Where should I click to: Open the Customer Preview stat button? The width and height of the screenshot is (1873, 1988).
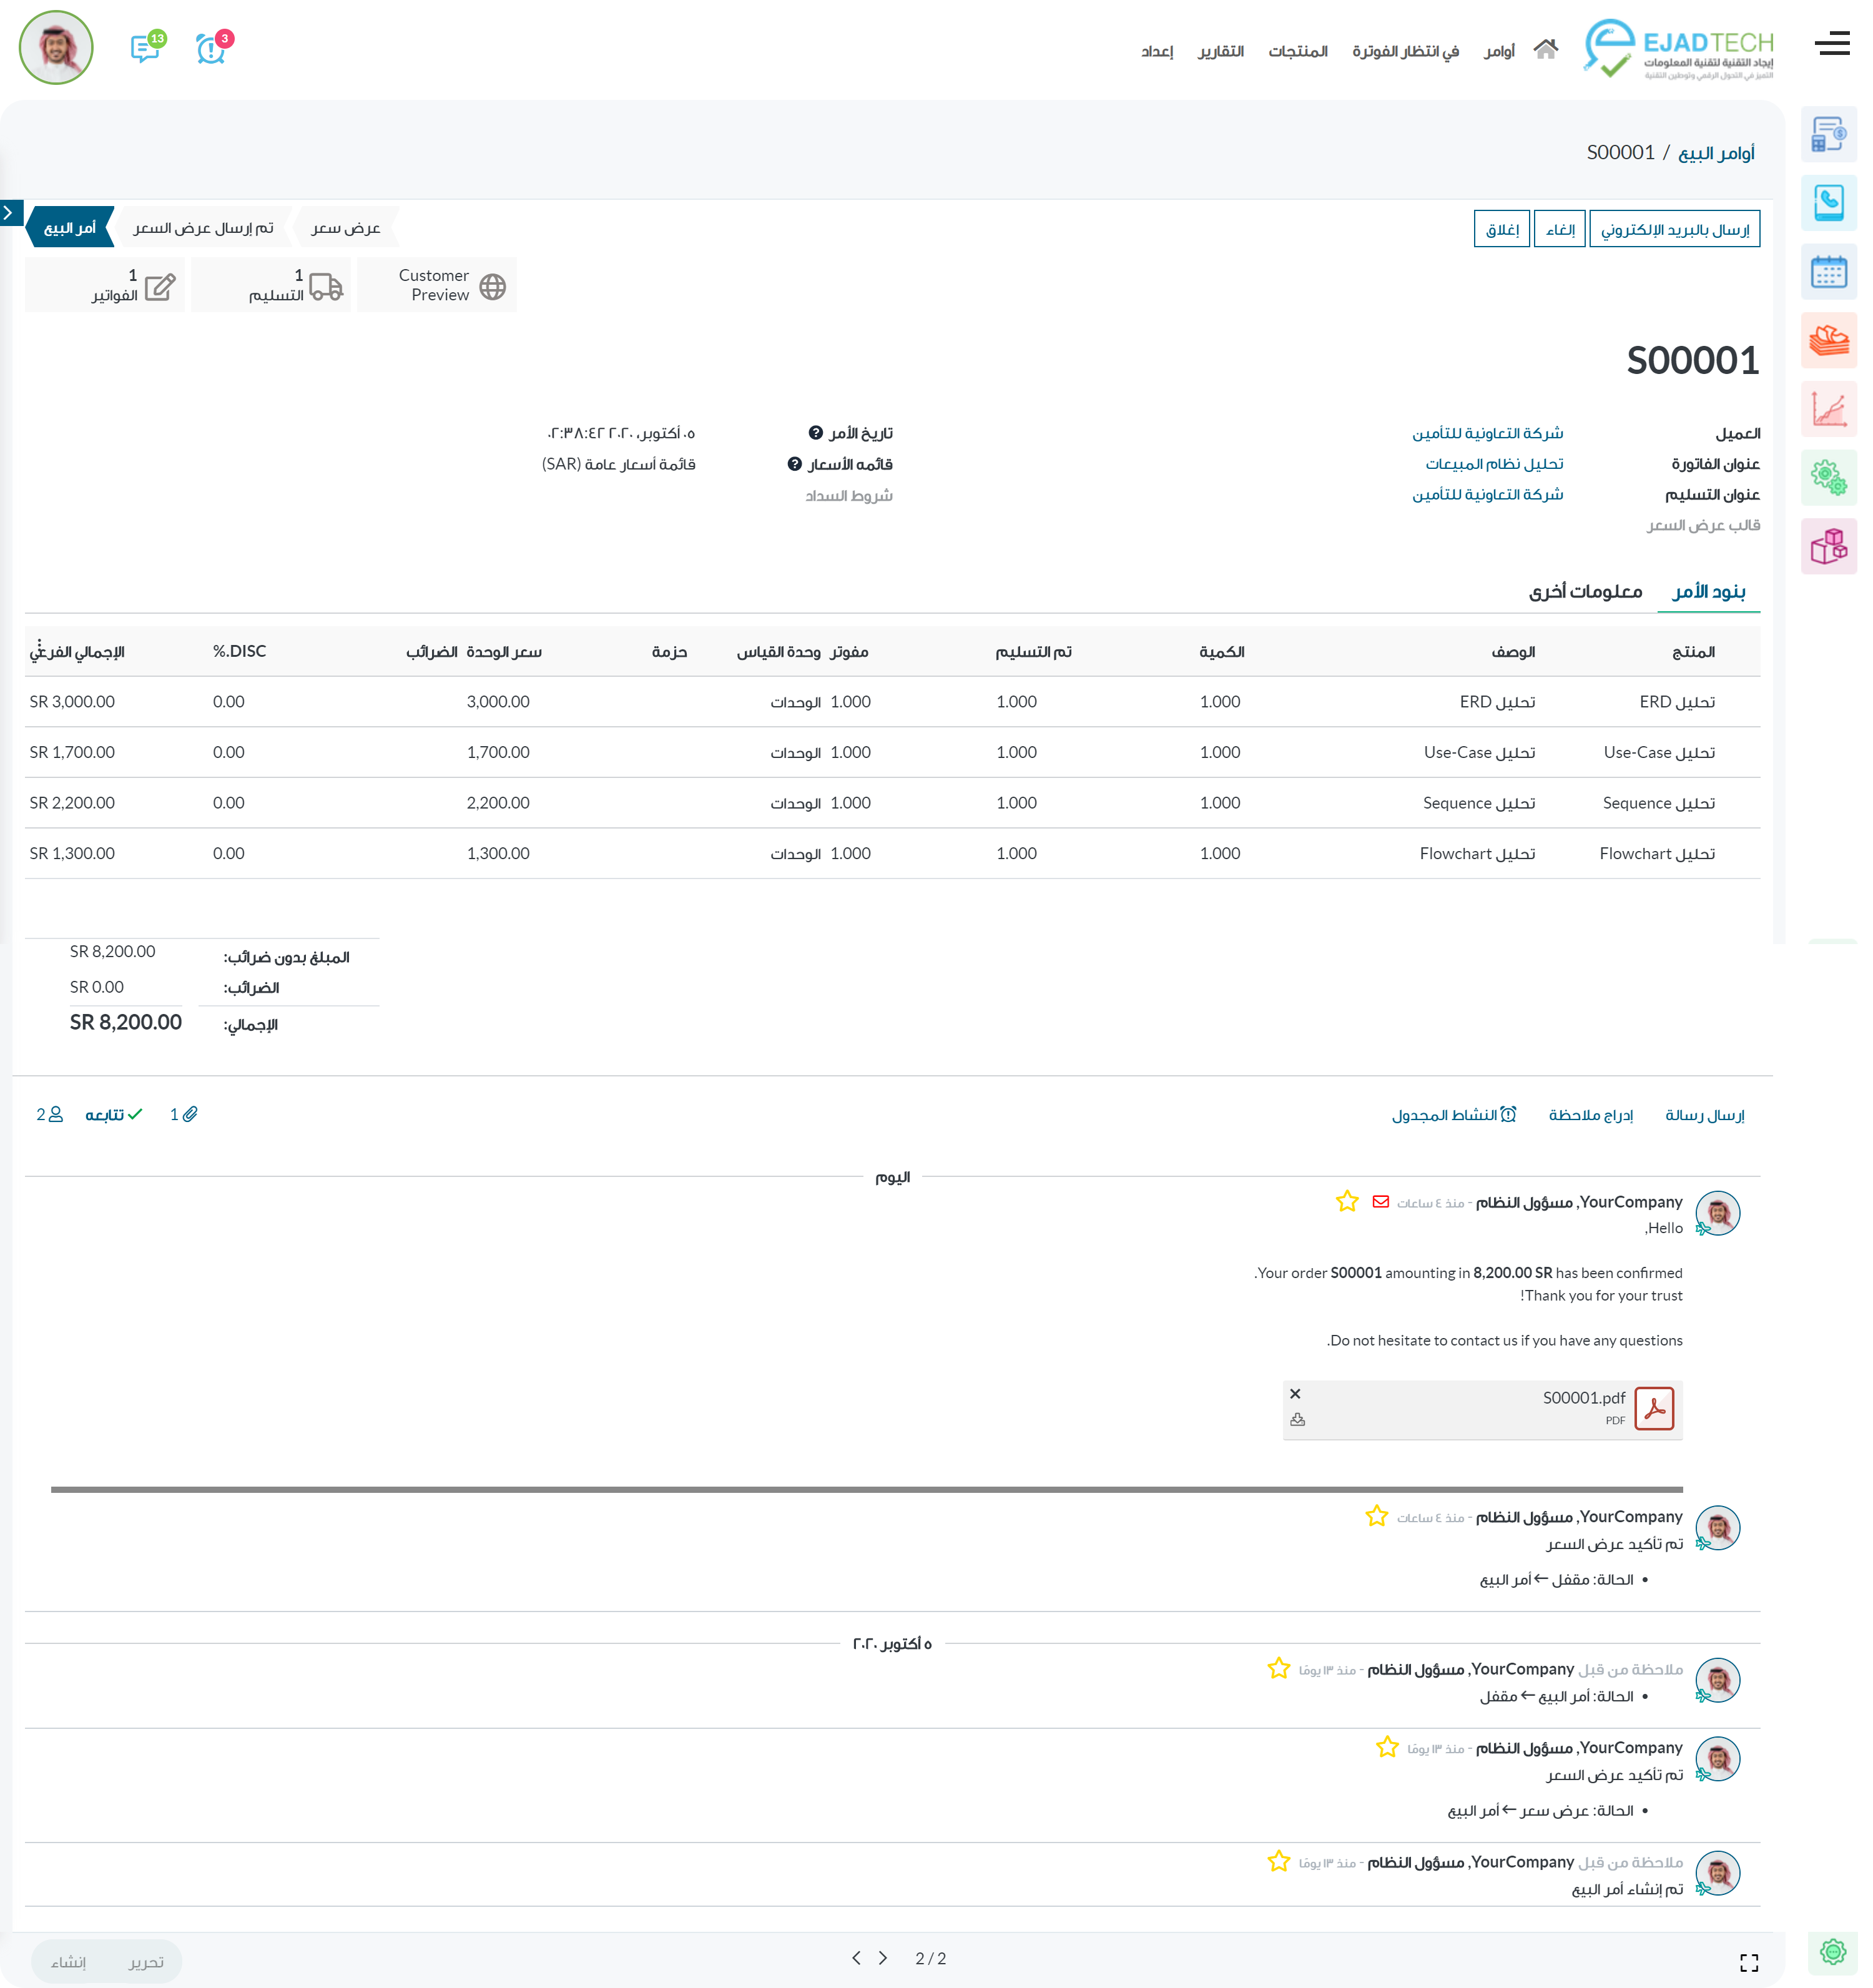tap(437, 285)
